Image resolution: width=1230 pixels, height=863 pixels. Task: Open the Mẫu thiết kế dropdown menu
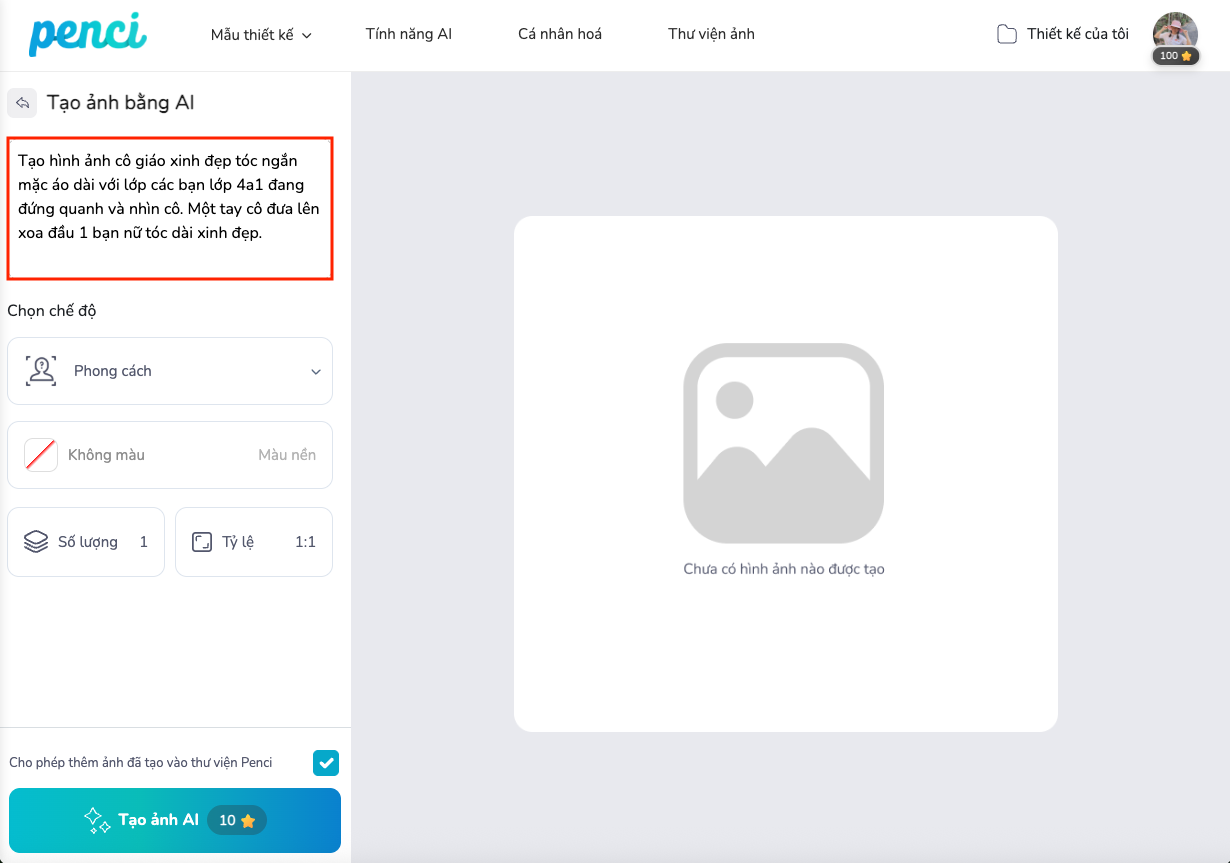point(261,35)
